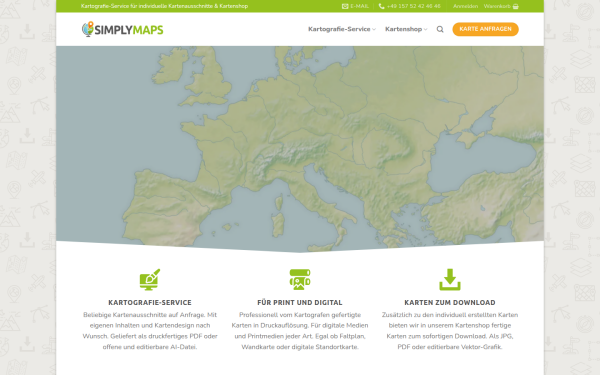Click the SimplyMaps logo
The width and height of the screenshot is (600, 375).
point(122,29)
